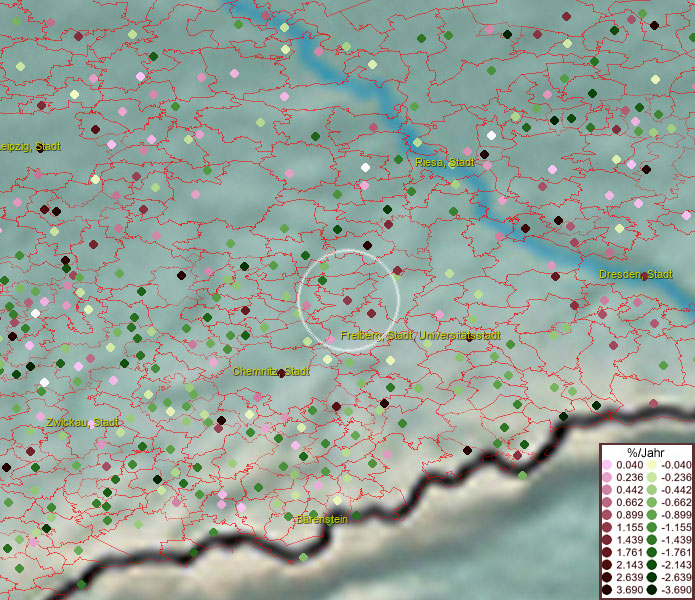The image size is (695, 600).
Task: Click the Freiberg, Stadt, Universitätsstadt label
Action: pyautogui.click(x=420, y=335)
